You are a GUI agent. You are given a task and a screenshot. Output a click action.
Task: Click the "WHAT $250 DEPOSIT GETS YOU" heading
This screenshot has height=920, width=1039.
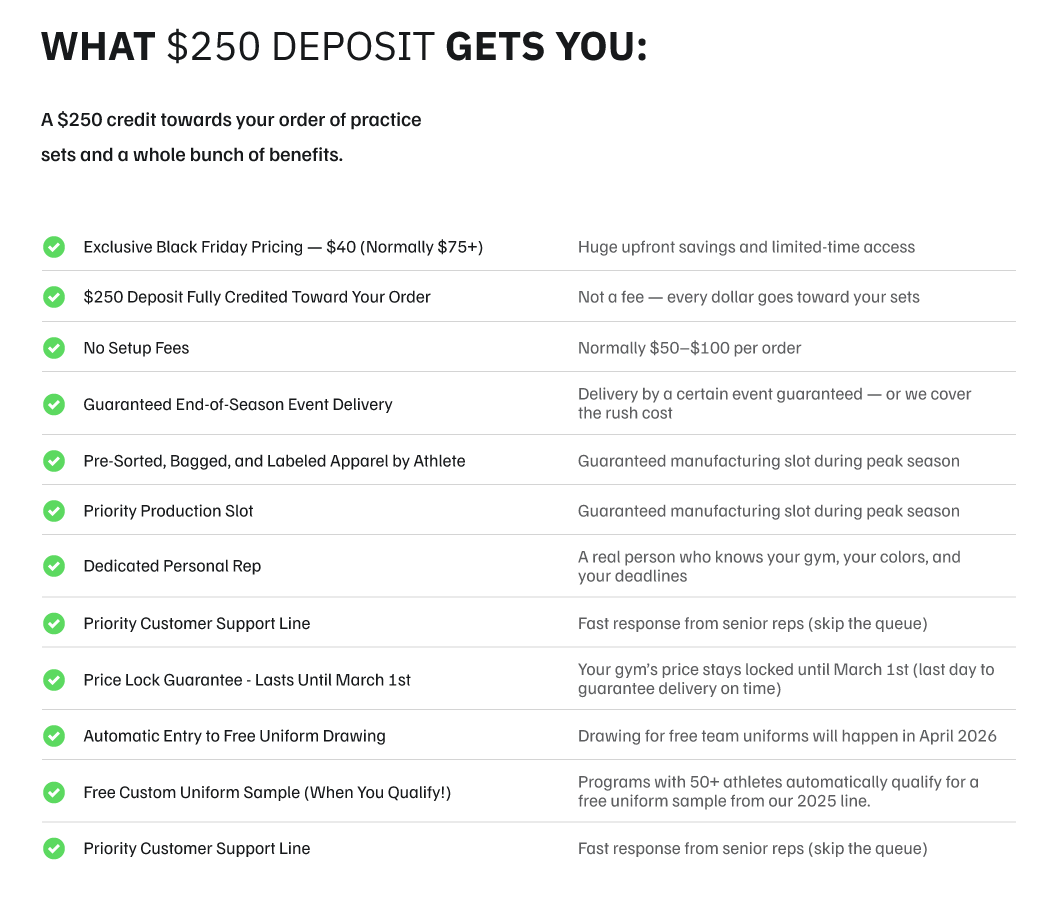[344, 47]
